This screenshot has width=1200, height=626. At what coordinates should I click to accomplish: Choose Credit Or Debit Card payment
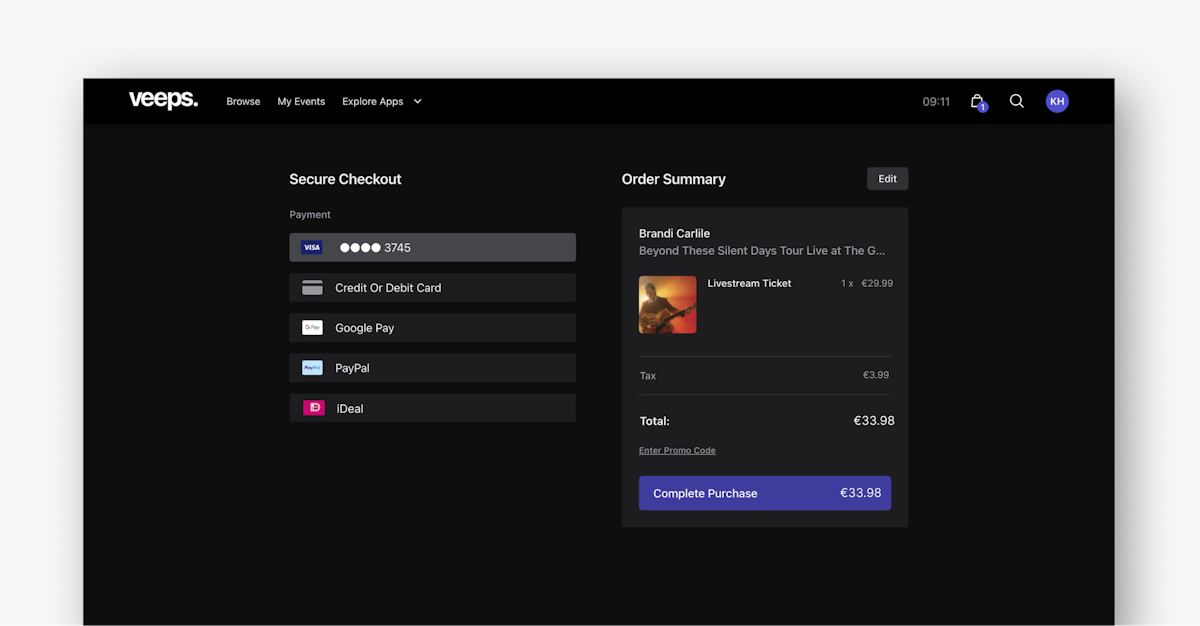pyautogui.click(x=432, y=288)
